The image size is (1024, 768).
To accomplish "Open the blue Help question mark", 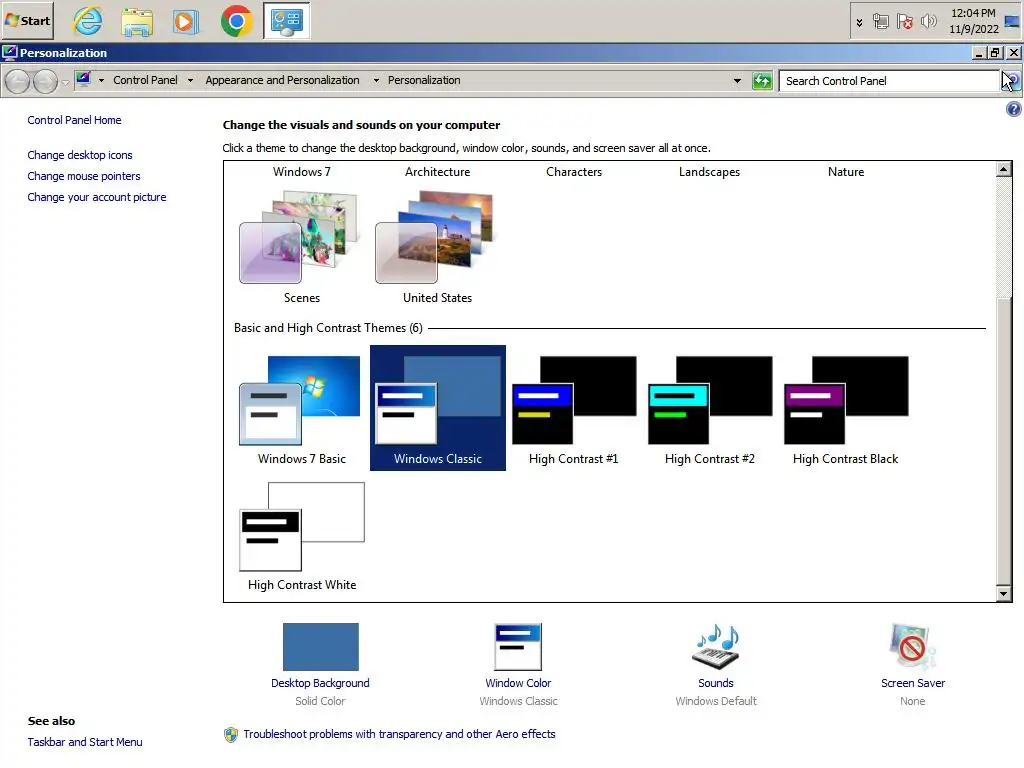I will coord(1014,109).
